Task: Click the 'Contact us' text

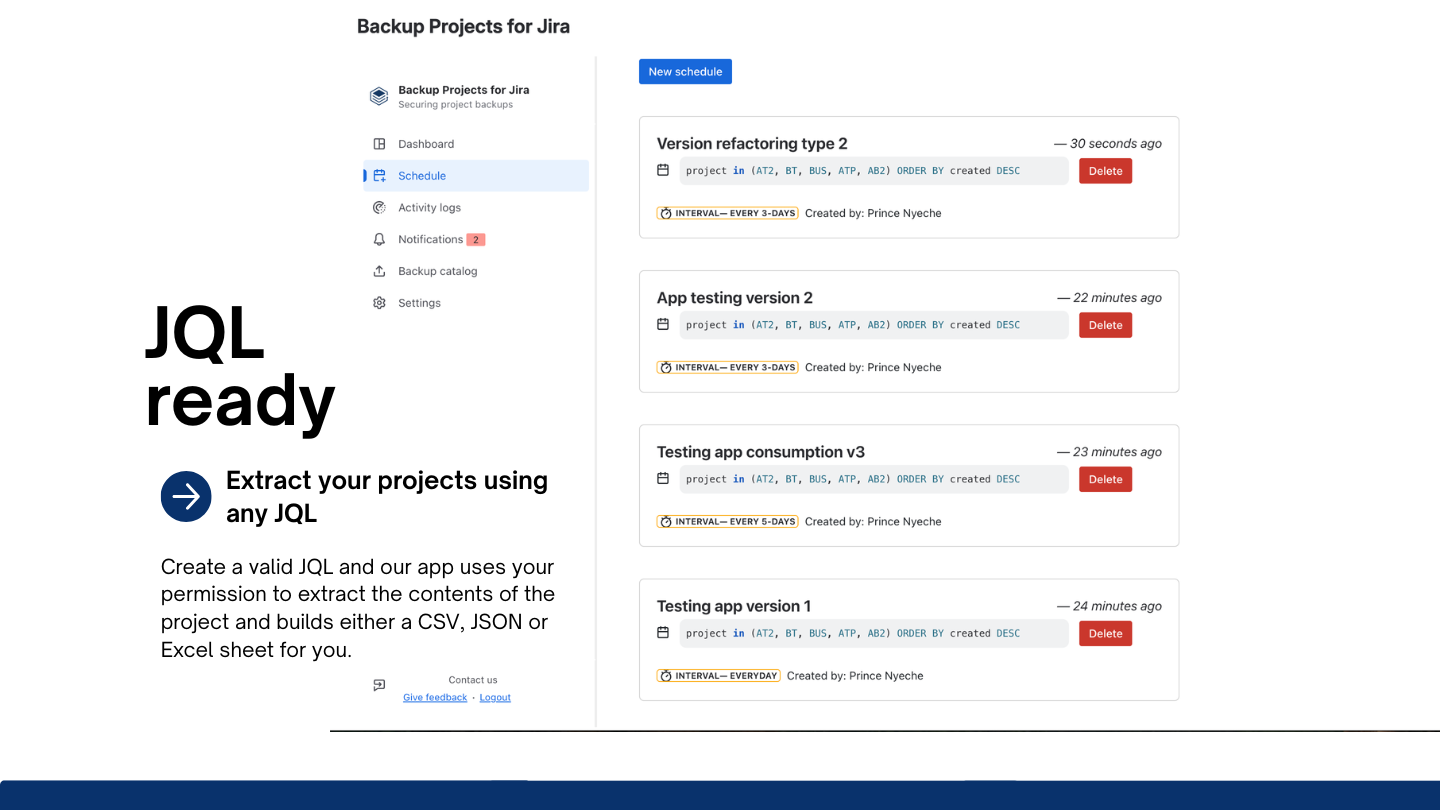Action: 473,680
